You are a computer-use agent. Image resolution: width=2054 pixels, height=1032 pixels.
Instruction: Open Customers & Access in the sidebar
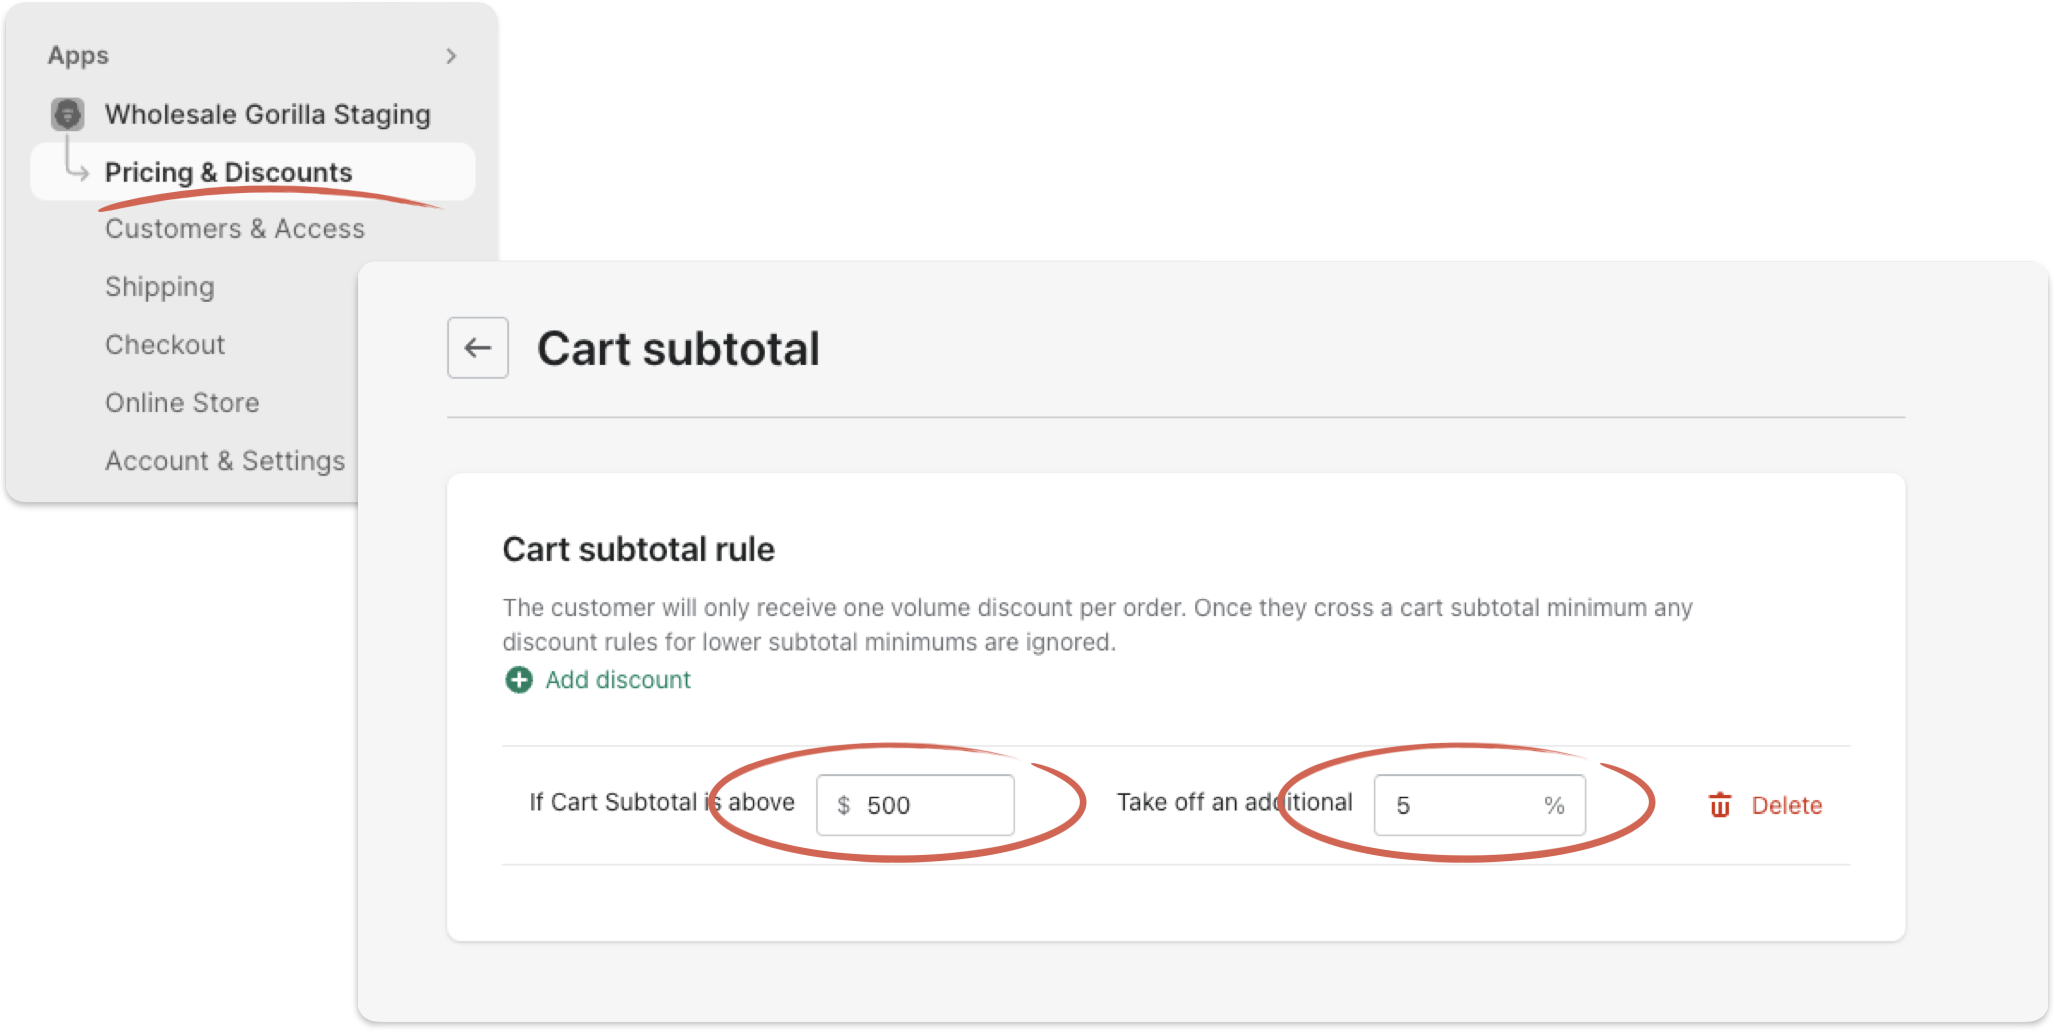tap(235, 229)
